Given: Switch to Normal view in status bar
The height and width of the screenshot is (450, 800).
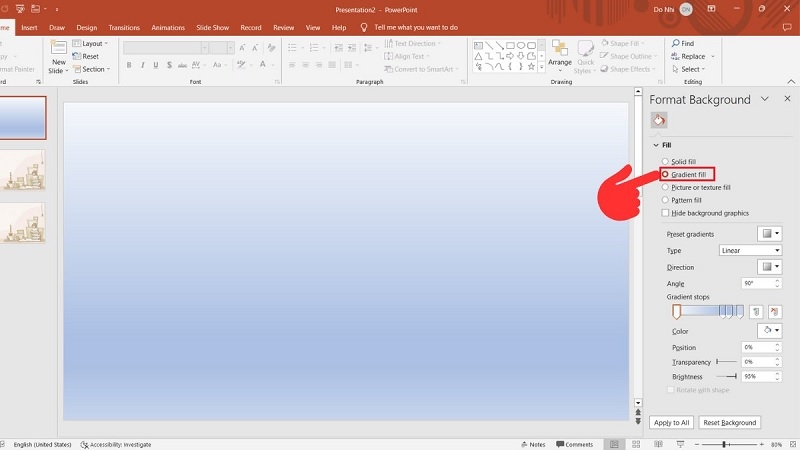Looking at the screenshot, I should (x=614, y=444).
